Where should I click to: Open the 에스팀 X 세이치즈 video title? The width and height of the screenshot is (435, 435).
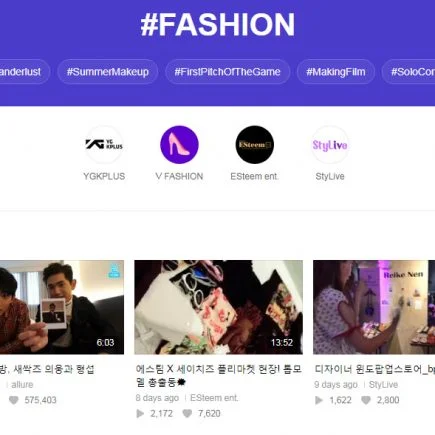click(219, 376)
